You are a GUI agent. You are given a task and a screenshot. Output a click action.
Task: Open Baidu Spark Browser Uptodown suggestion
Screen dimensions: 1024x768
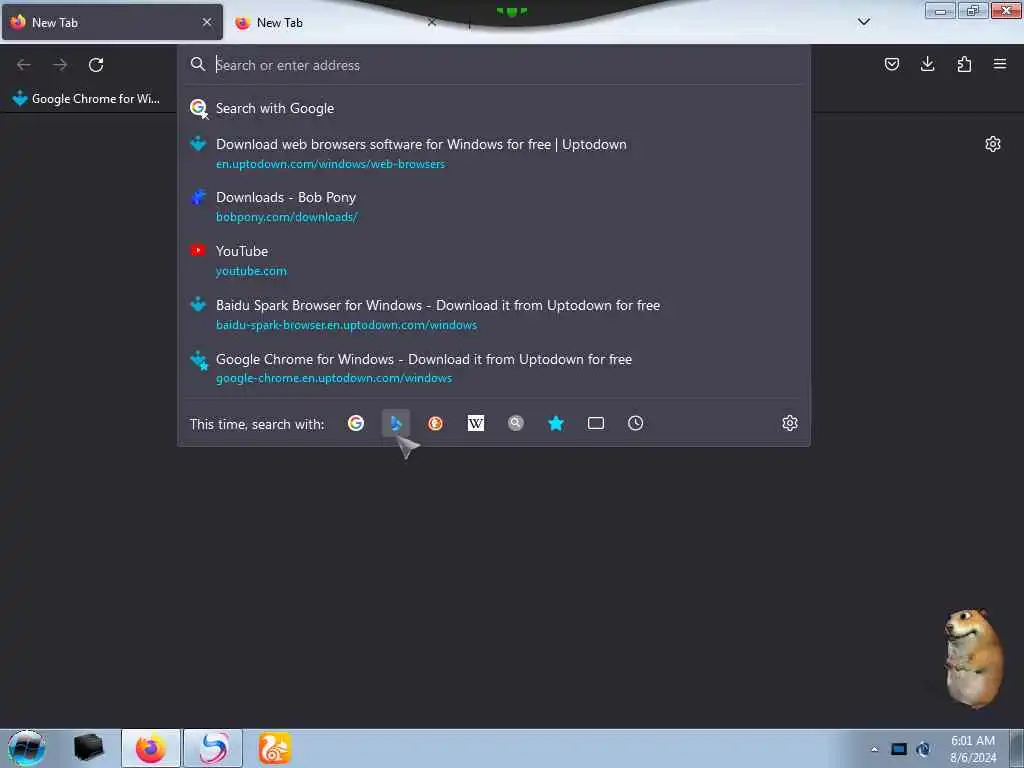click(x=494, y=314)
